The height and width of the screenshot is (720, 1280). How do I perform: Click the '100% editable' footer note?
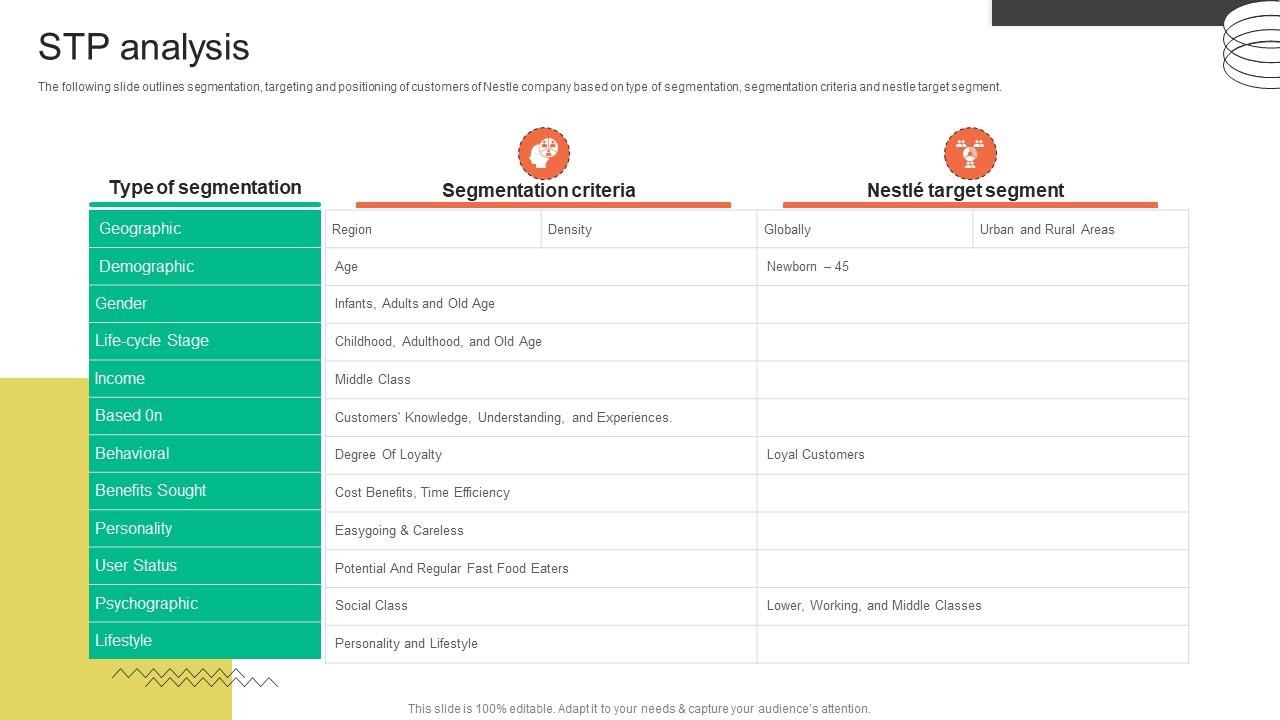tap(639, 709)
